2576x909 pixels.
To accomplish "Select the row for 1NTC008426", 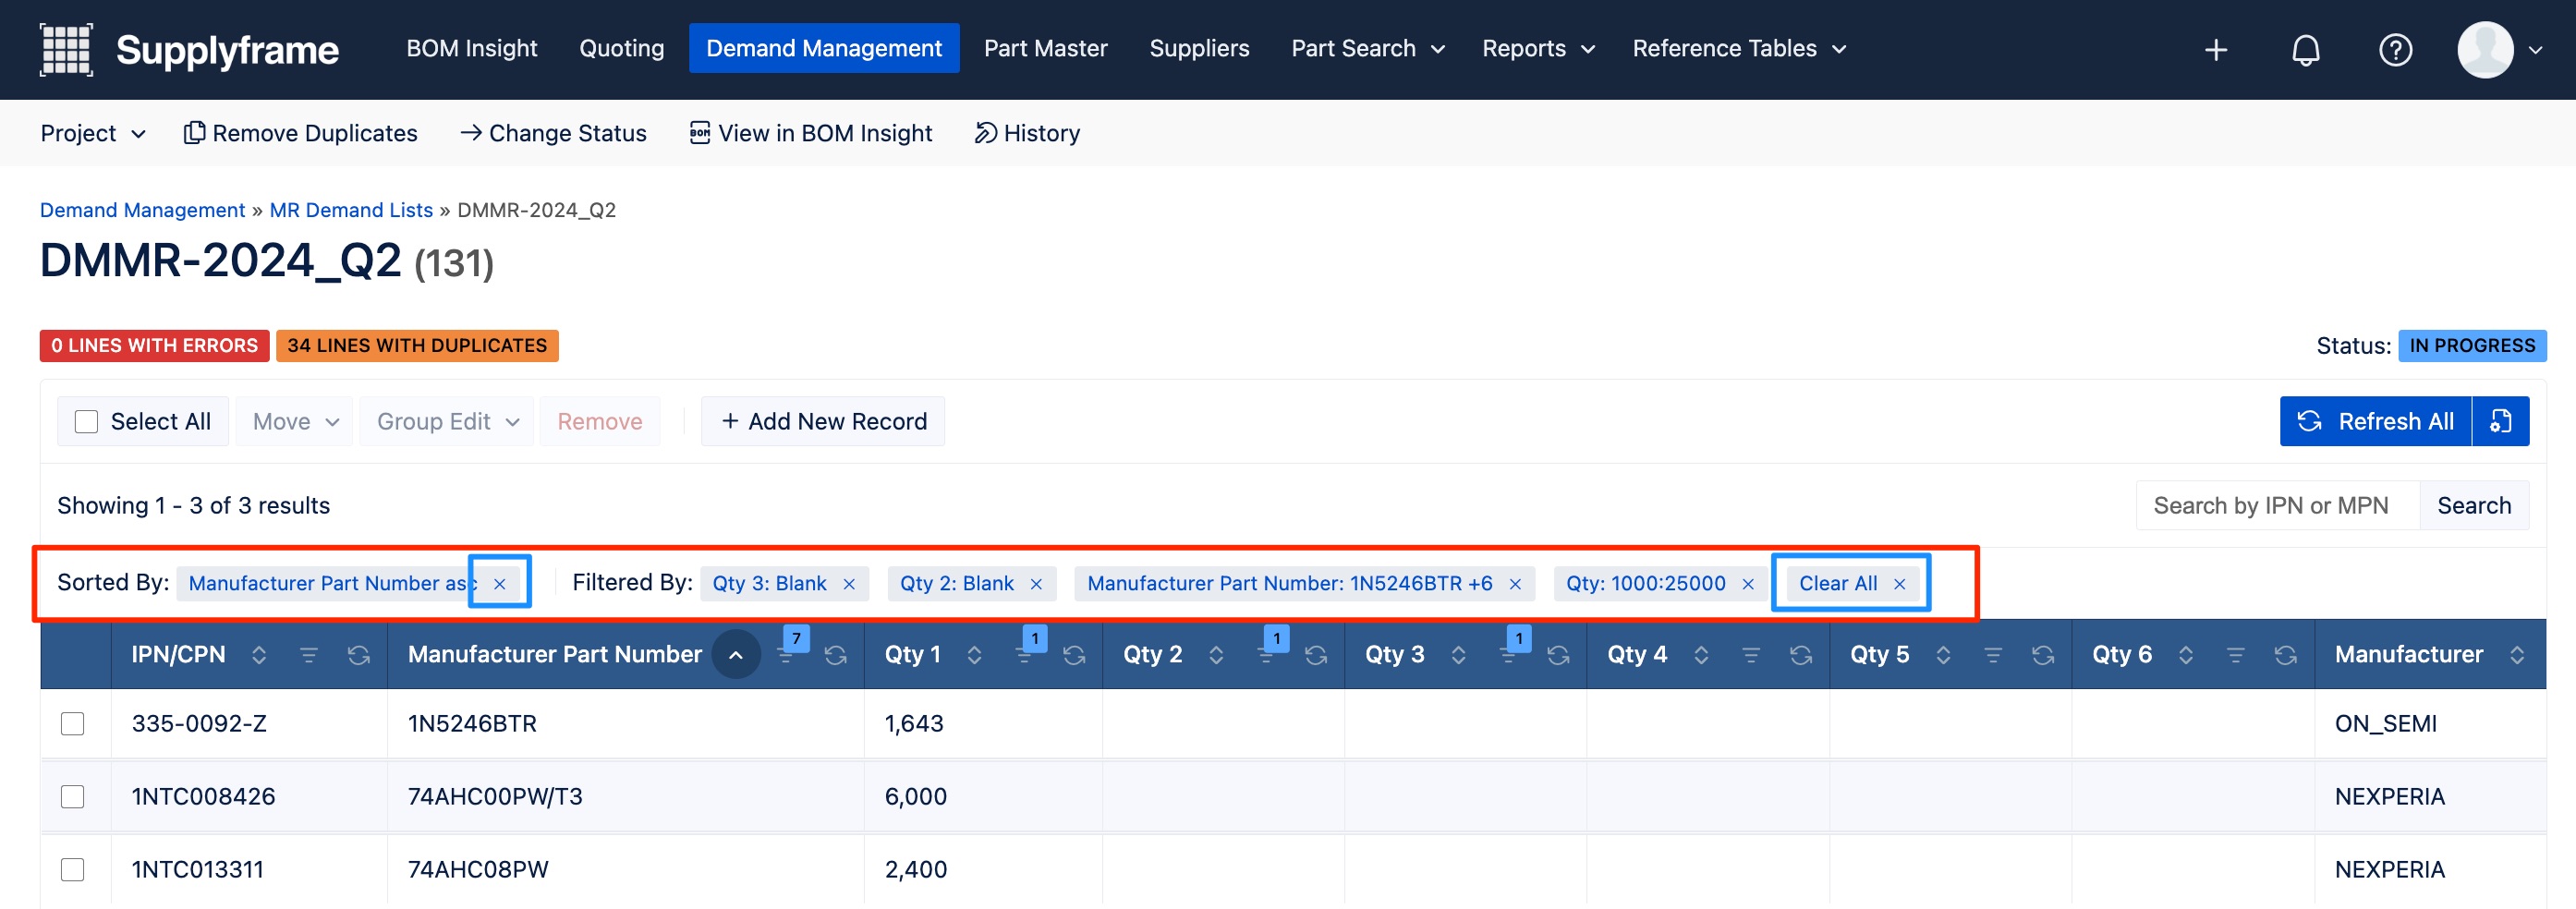I will [x=73, y=797].
